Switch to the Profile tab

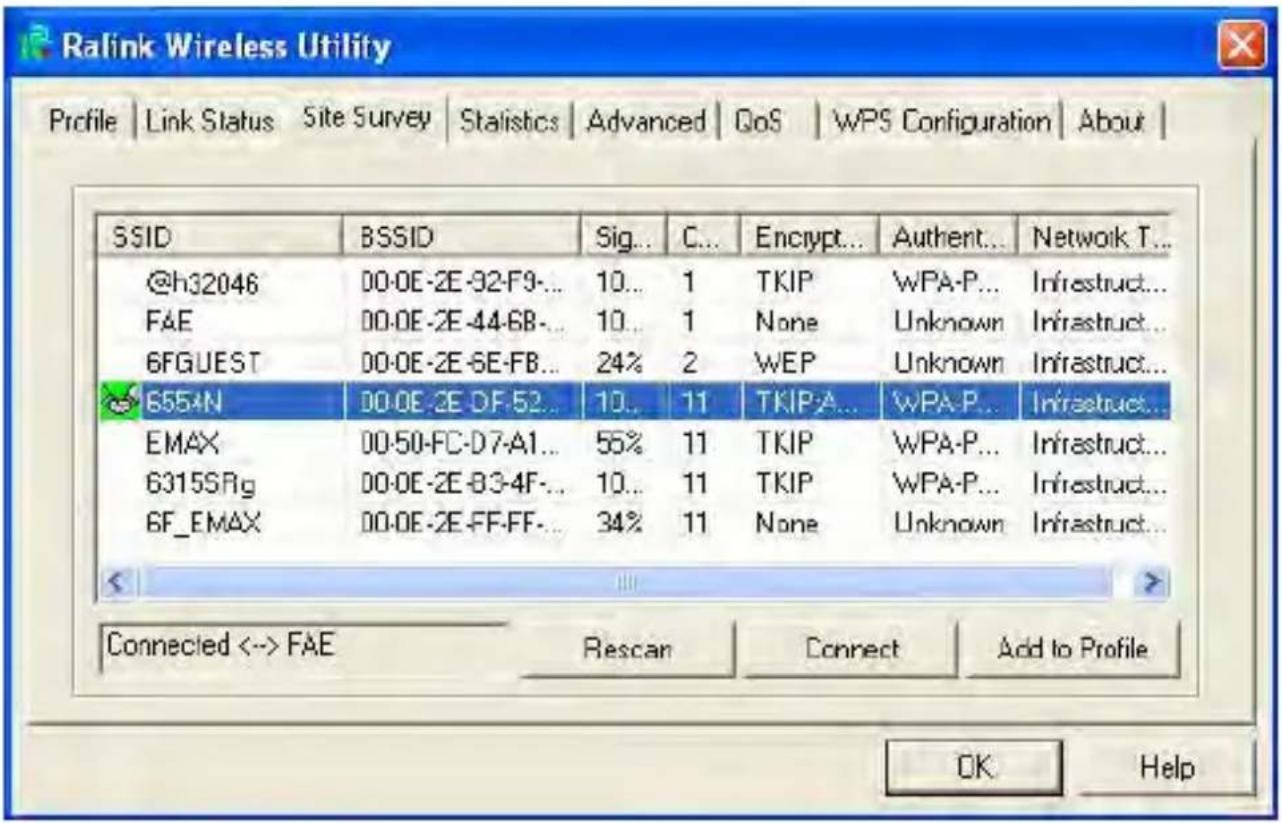click(x=83, y=122)
